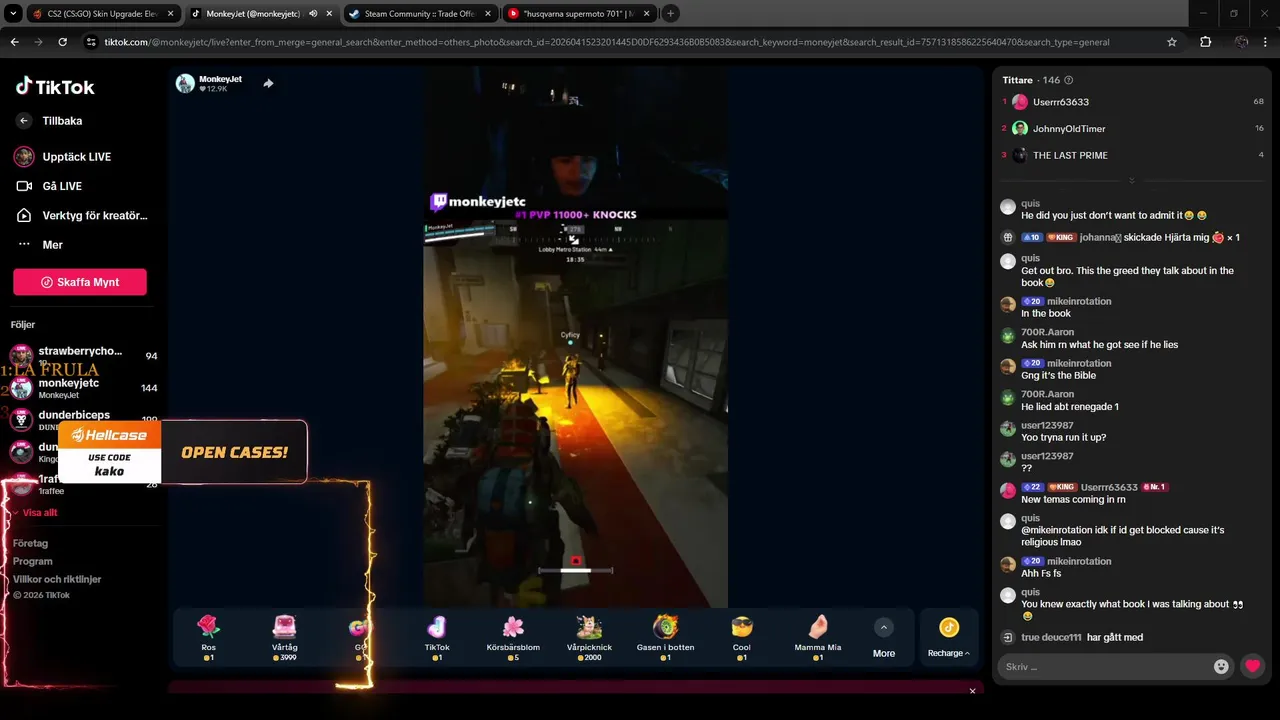Bookmark this page with star
Image resolution: width=1280 pixels, height=720 pixels.
click(1172, 42)
